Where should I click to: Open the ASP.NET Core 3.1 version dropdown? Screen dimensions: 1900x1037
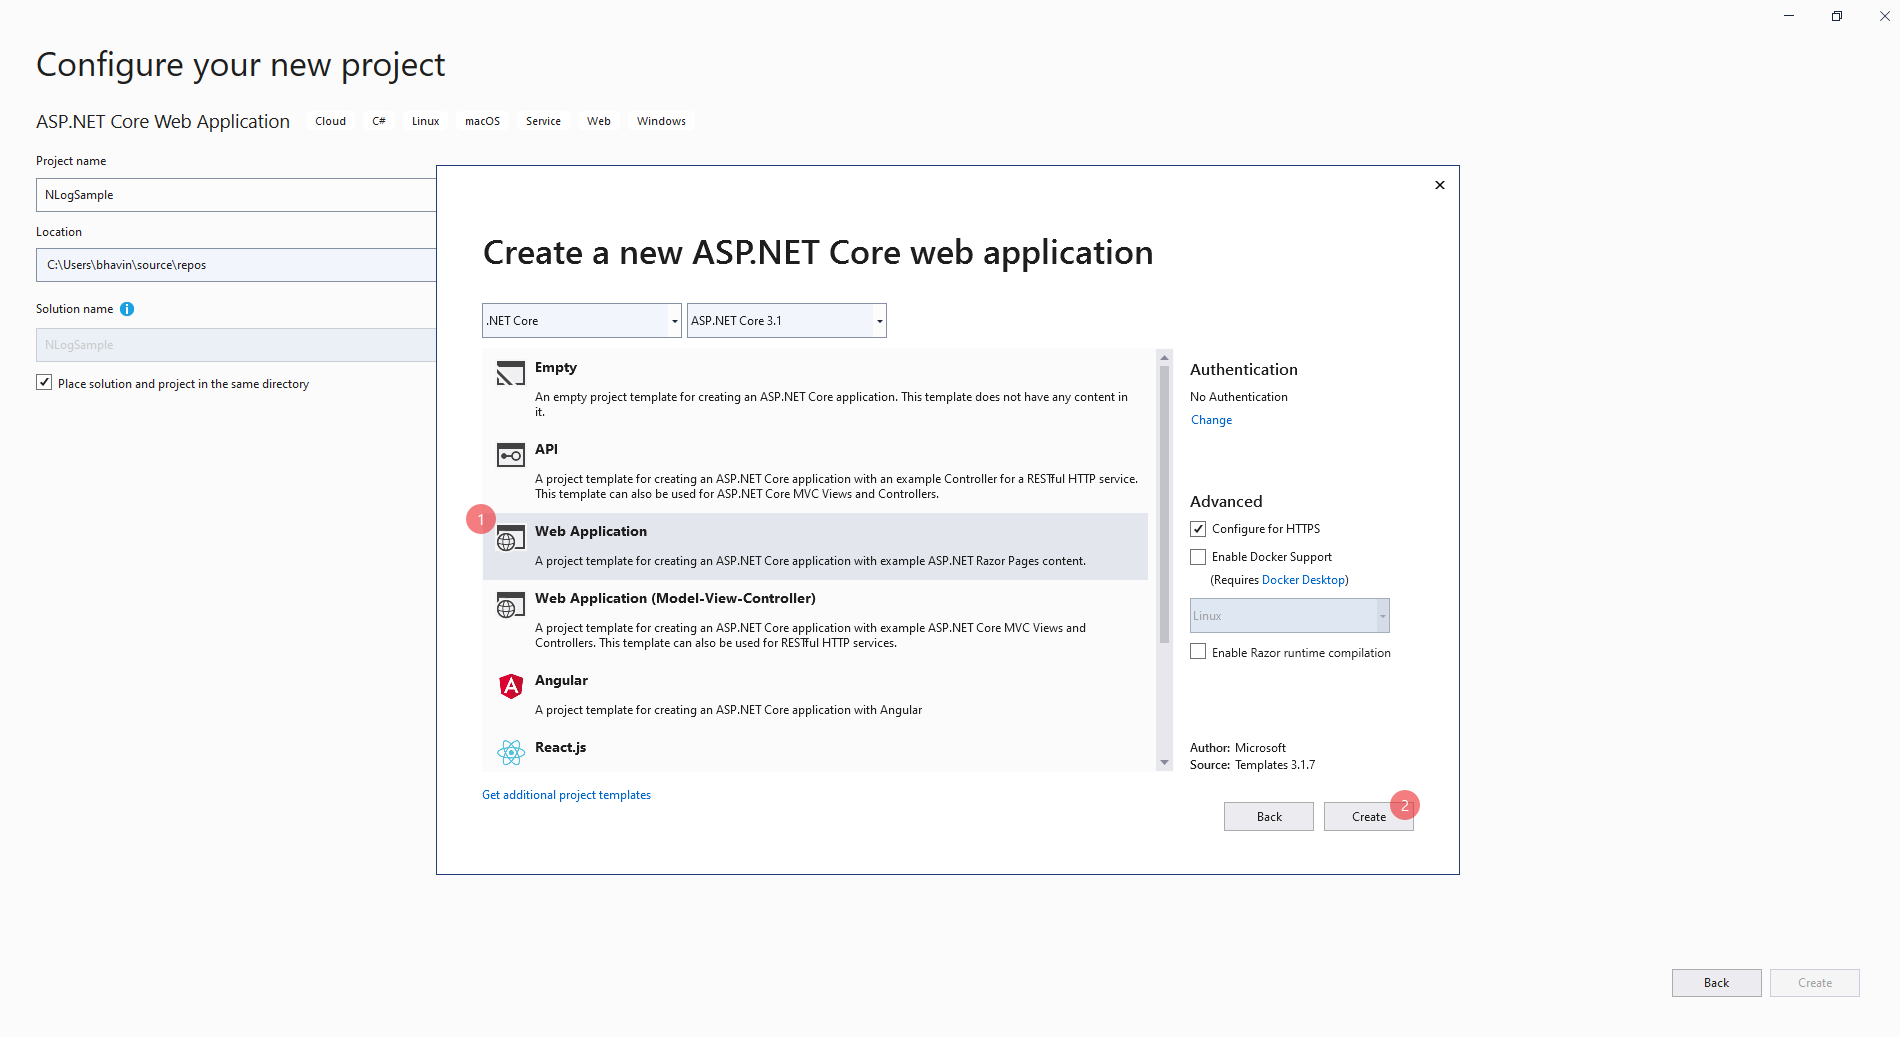[x=787, y=321]
